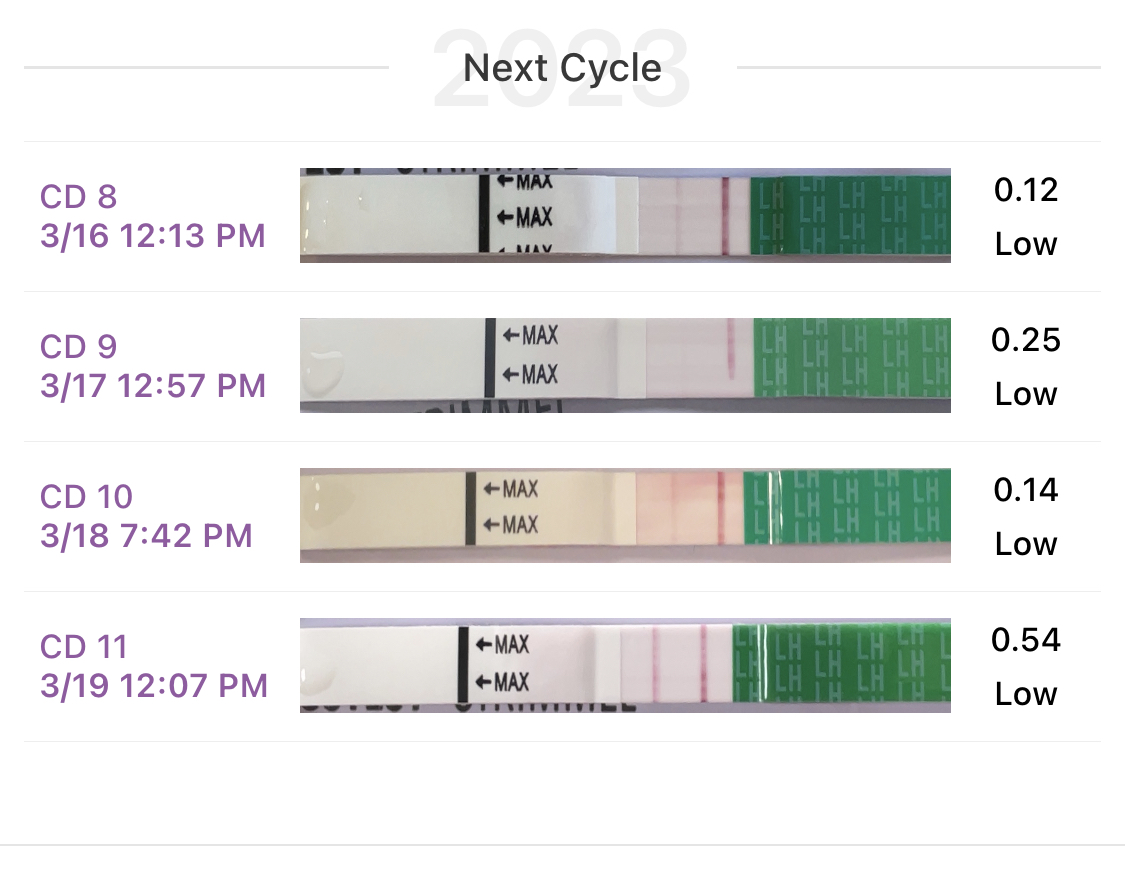1125x876 pixels.
Task: Click the CD 10 cycle day label
Action: pos(86,496)
